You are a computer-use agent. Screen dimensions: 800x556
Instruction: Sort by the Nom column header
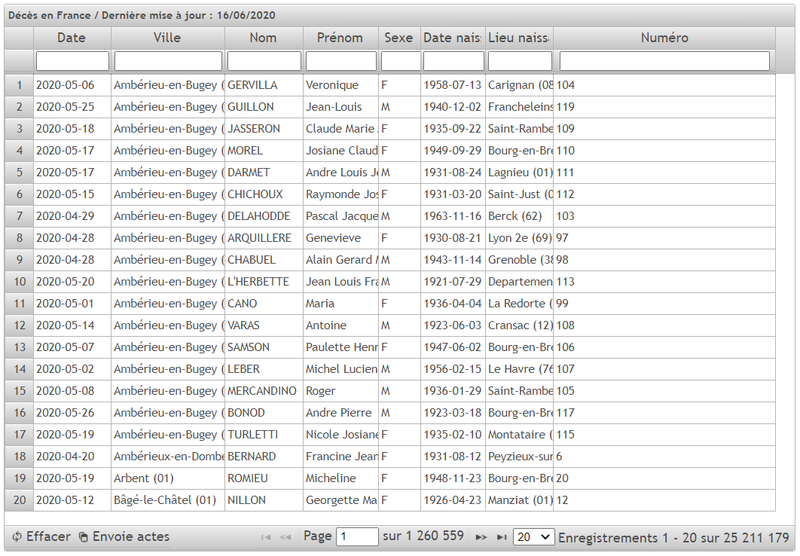263,38
